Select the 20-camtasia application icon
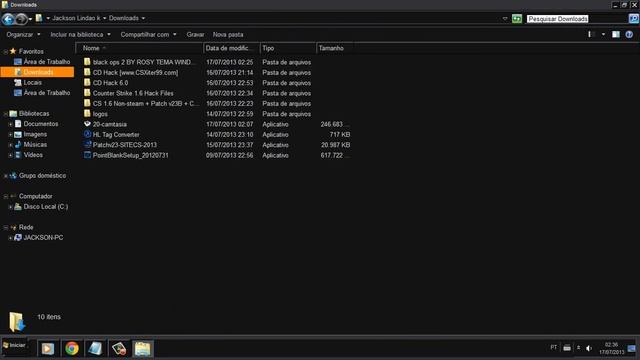Image resolution: width=640 pixels, height=360 pixels. tap(87, 124)
